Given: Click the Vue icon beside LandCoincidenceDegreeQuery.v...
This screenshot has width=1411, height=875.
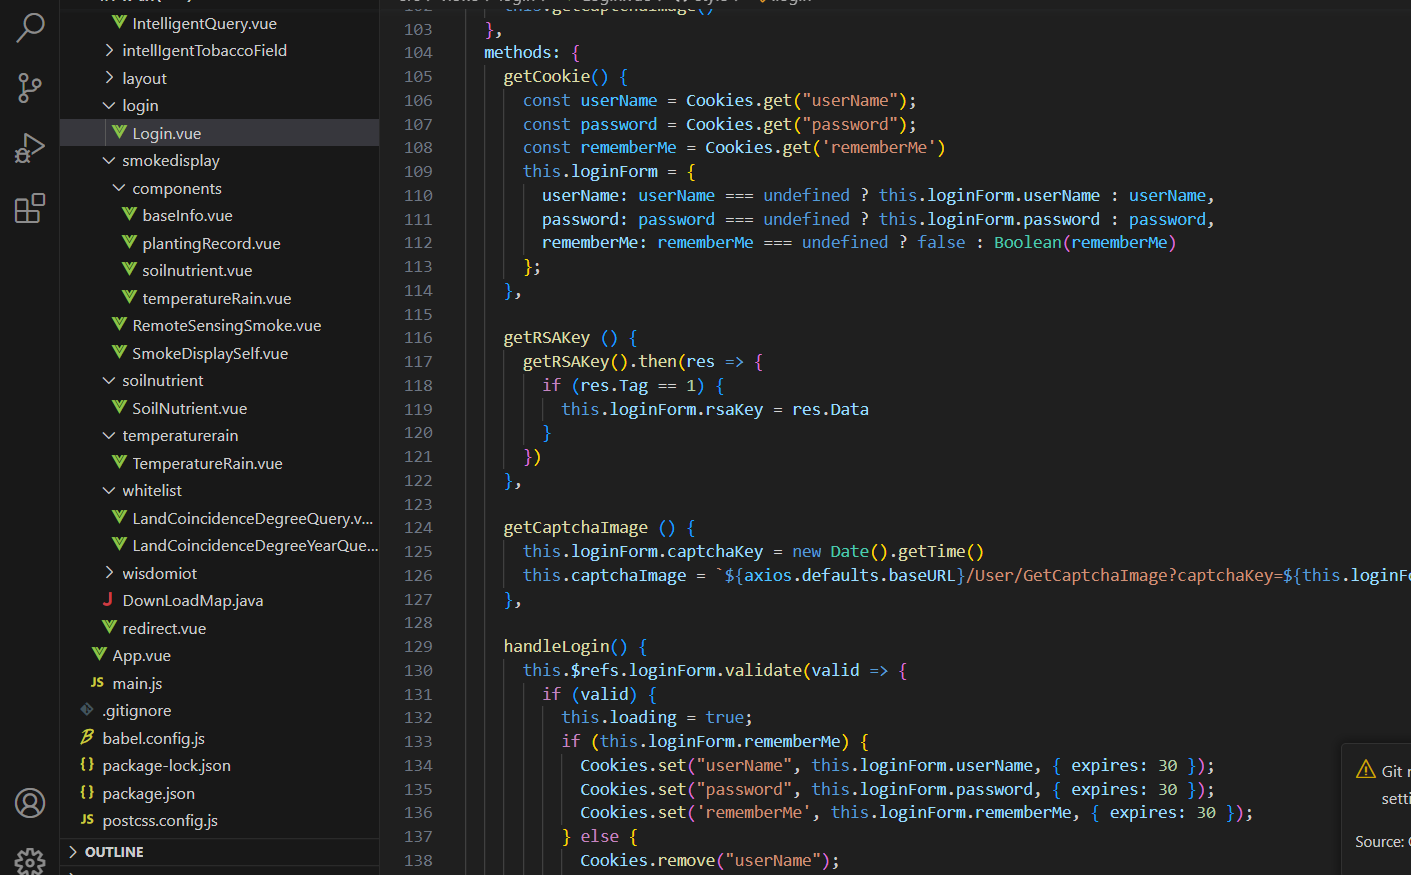Looking at the screenshot, I should click(x=119, y=517).
